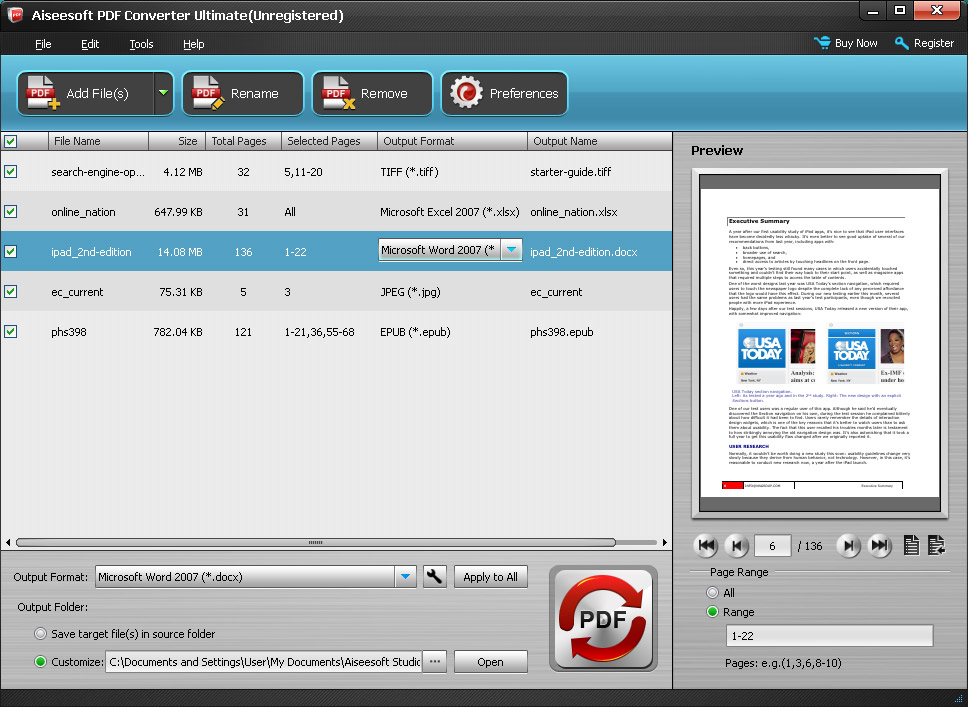
Task: Toggle the select-all checkbox in header
Action: point(12,141)
